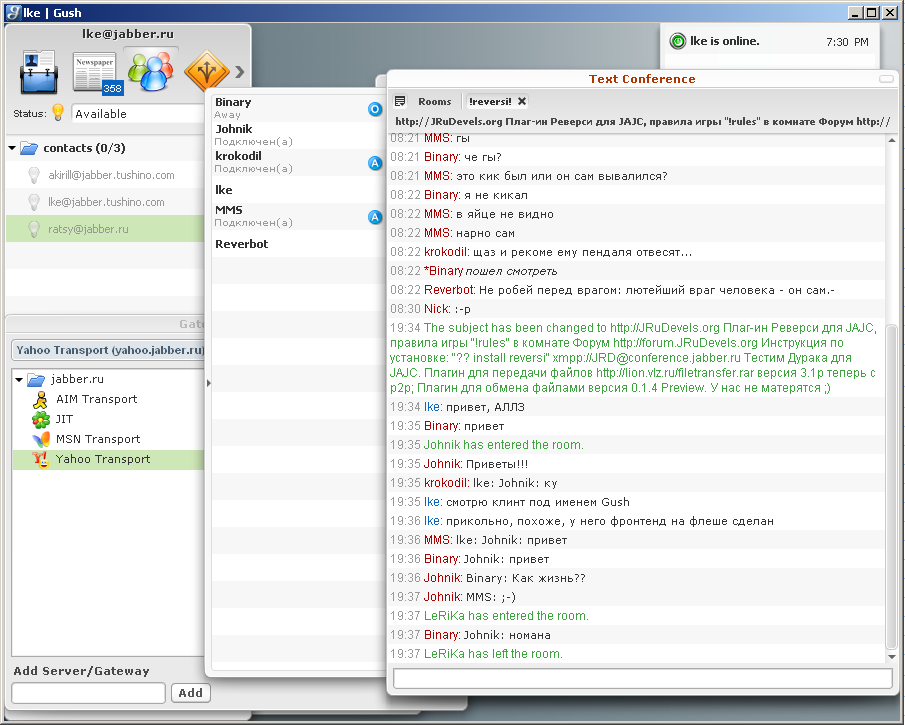Click the blue badge next to Binary
Screen dimensions: 905x725
375,109
